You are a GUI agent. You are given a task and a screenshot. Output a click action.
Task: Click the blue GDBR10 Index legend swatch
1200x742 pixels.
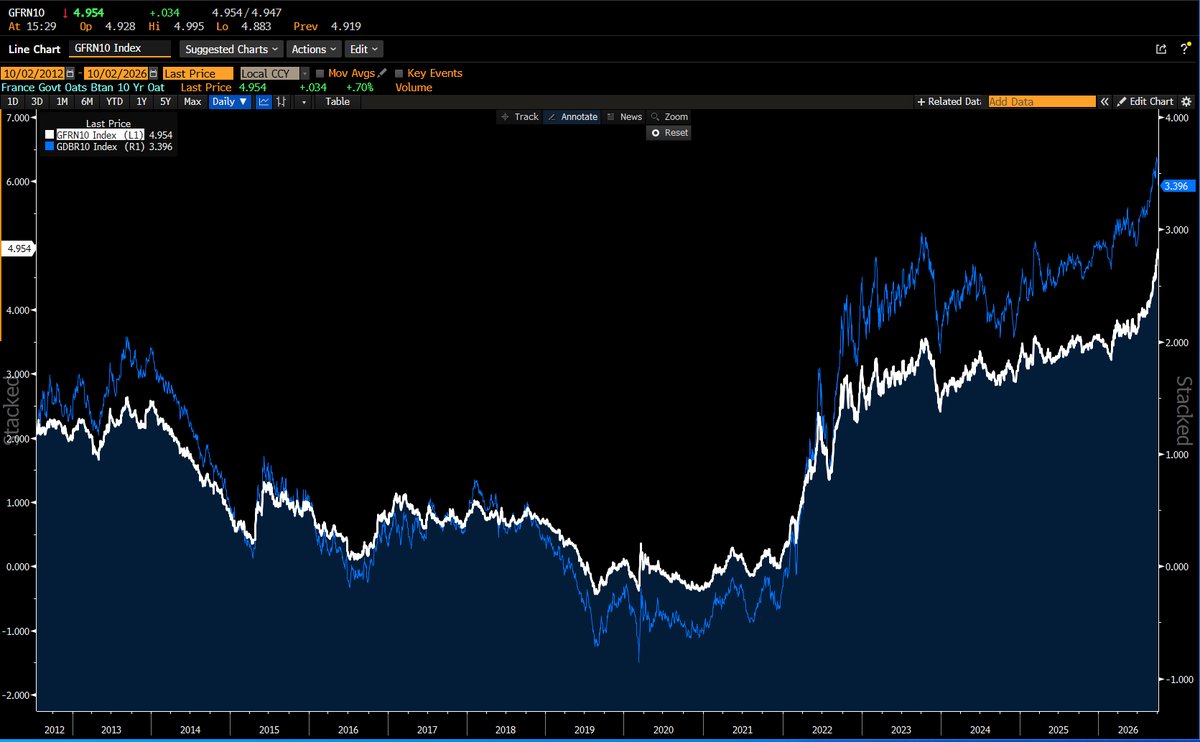click(x=50, y=147)
